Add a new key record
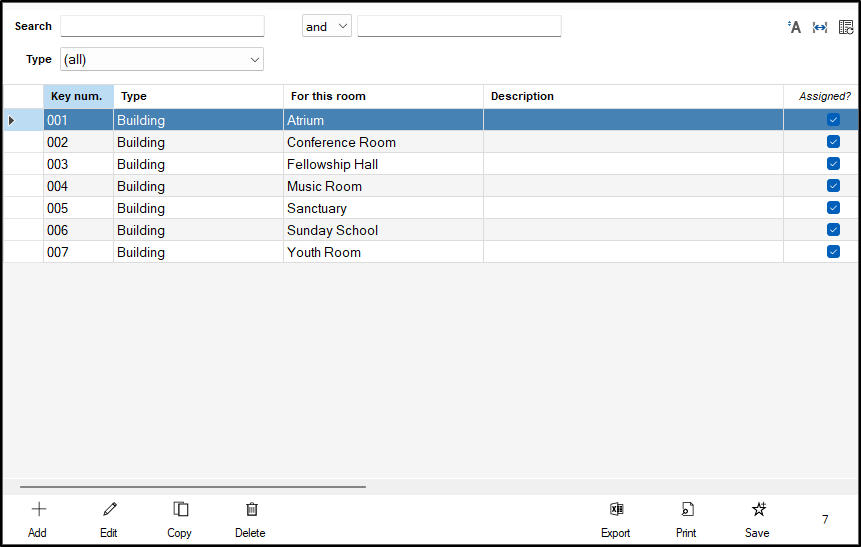861x547 pixels. (38, 517)
